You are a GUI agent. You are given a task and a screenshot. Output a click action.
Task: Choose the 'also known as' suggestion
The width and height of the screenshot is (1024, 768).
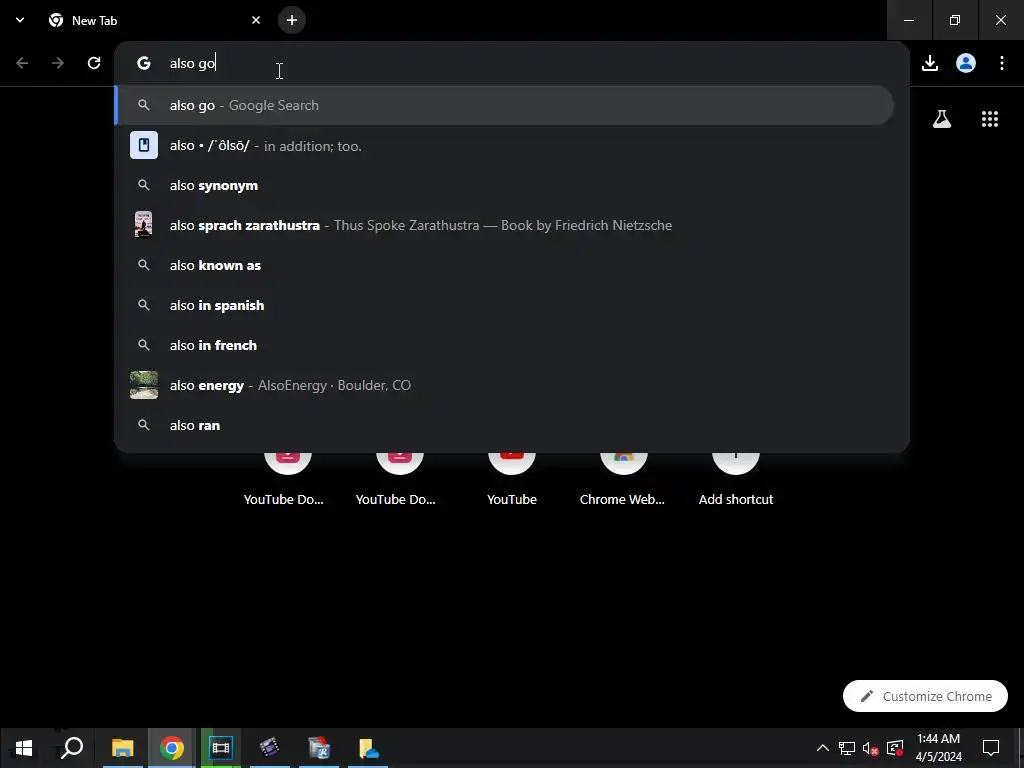point(504,265)
